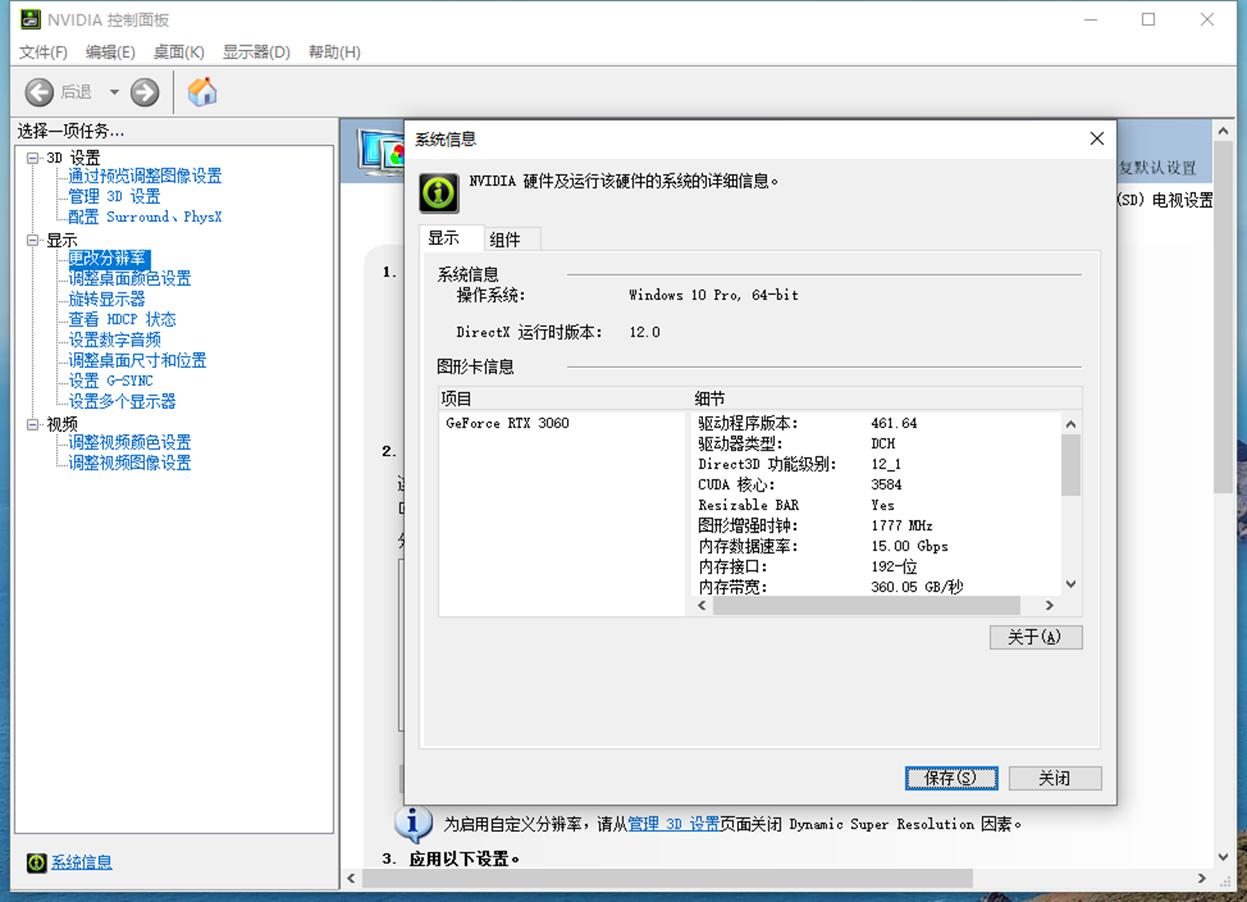Open the back history dropdown arrow

[114, 92]
